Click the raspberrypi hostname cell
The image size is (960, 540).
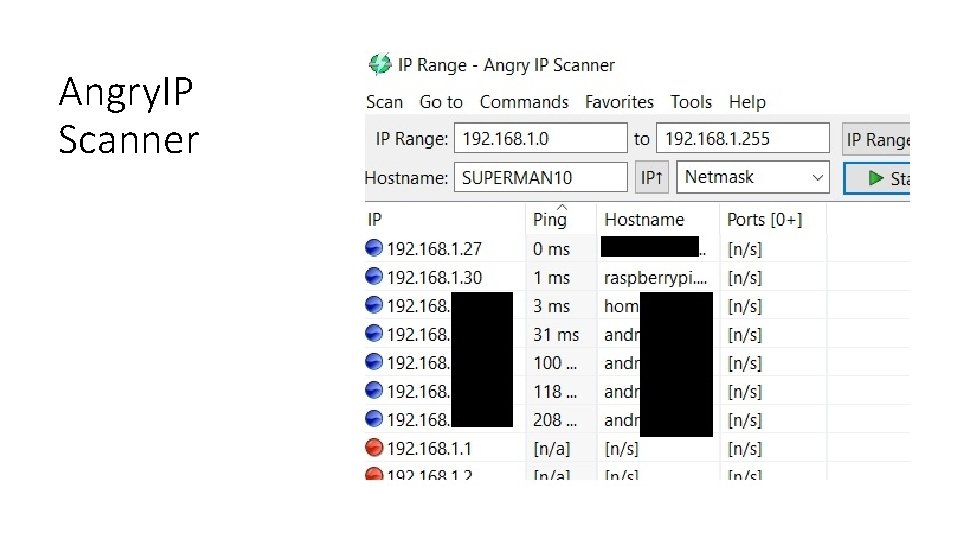pyautogui.click(x=655, y=278)
